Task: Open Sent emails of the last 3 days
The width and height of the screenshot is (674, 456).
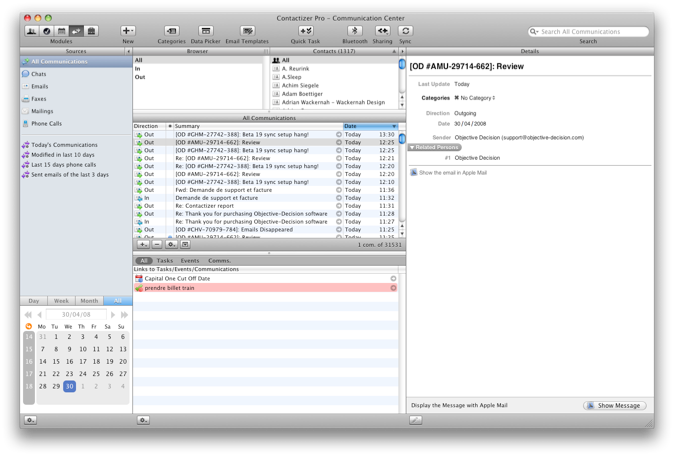Action: tap(70, 174)
